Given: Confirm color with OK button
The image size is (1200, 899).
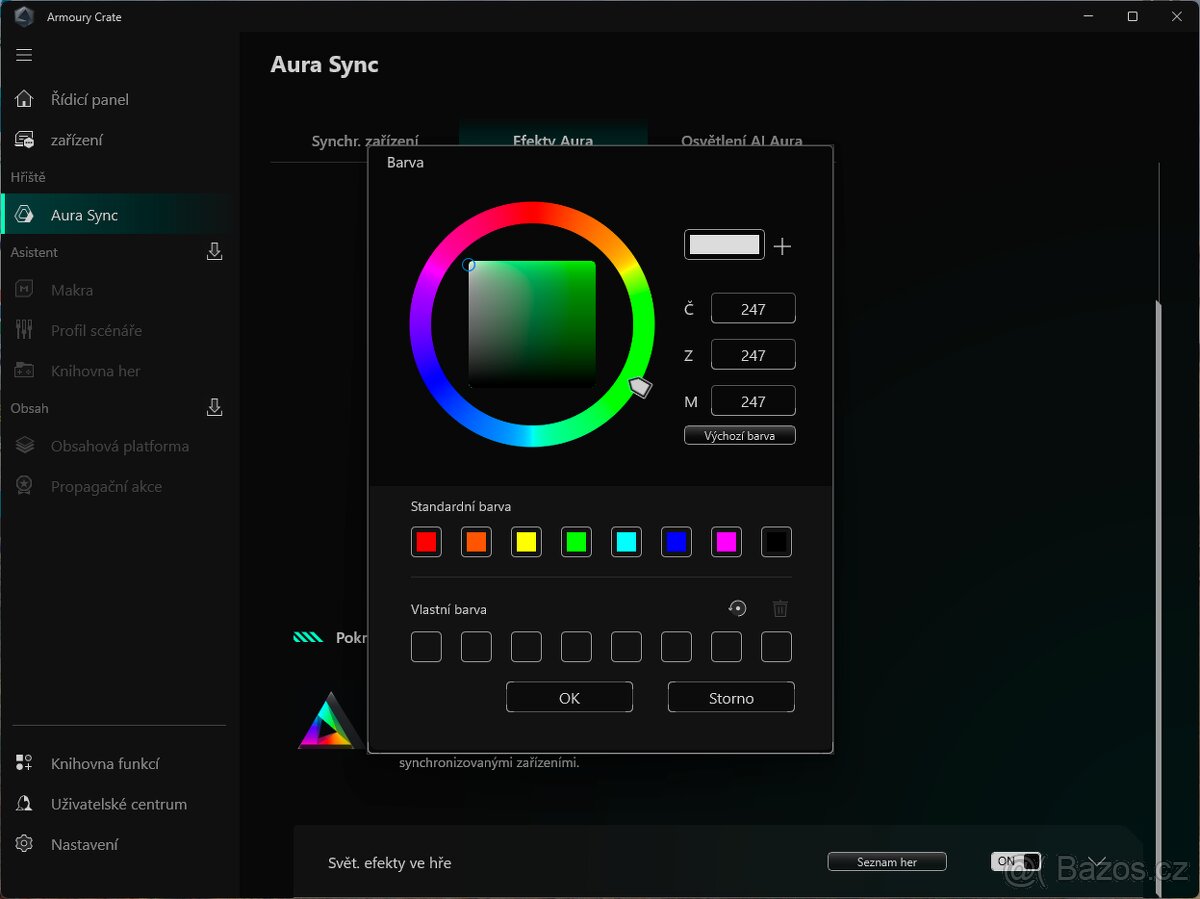Looking at the screenshot, I should [569, 698].
